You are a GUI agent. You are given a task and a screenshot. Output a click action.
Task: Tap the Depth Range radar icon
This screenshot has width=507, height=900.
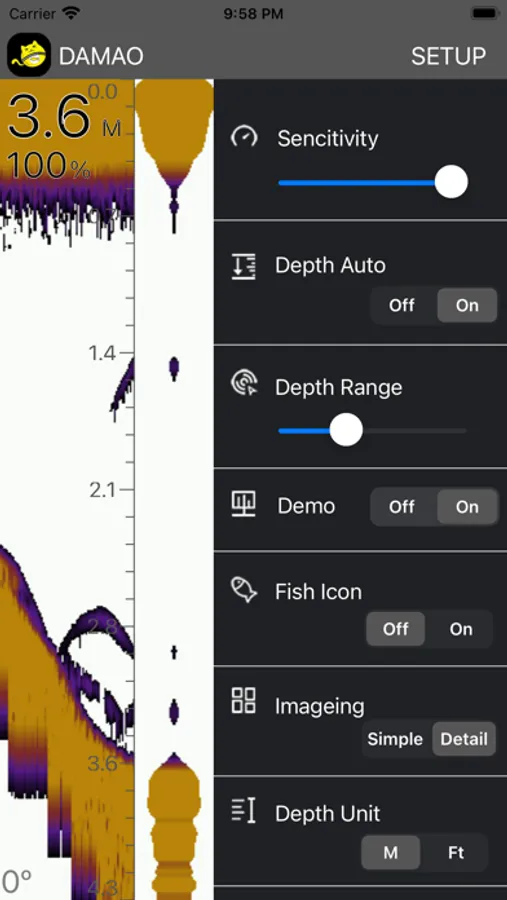tap(244, 383)
